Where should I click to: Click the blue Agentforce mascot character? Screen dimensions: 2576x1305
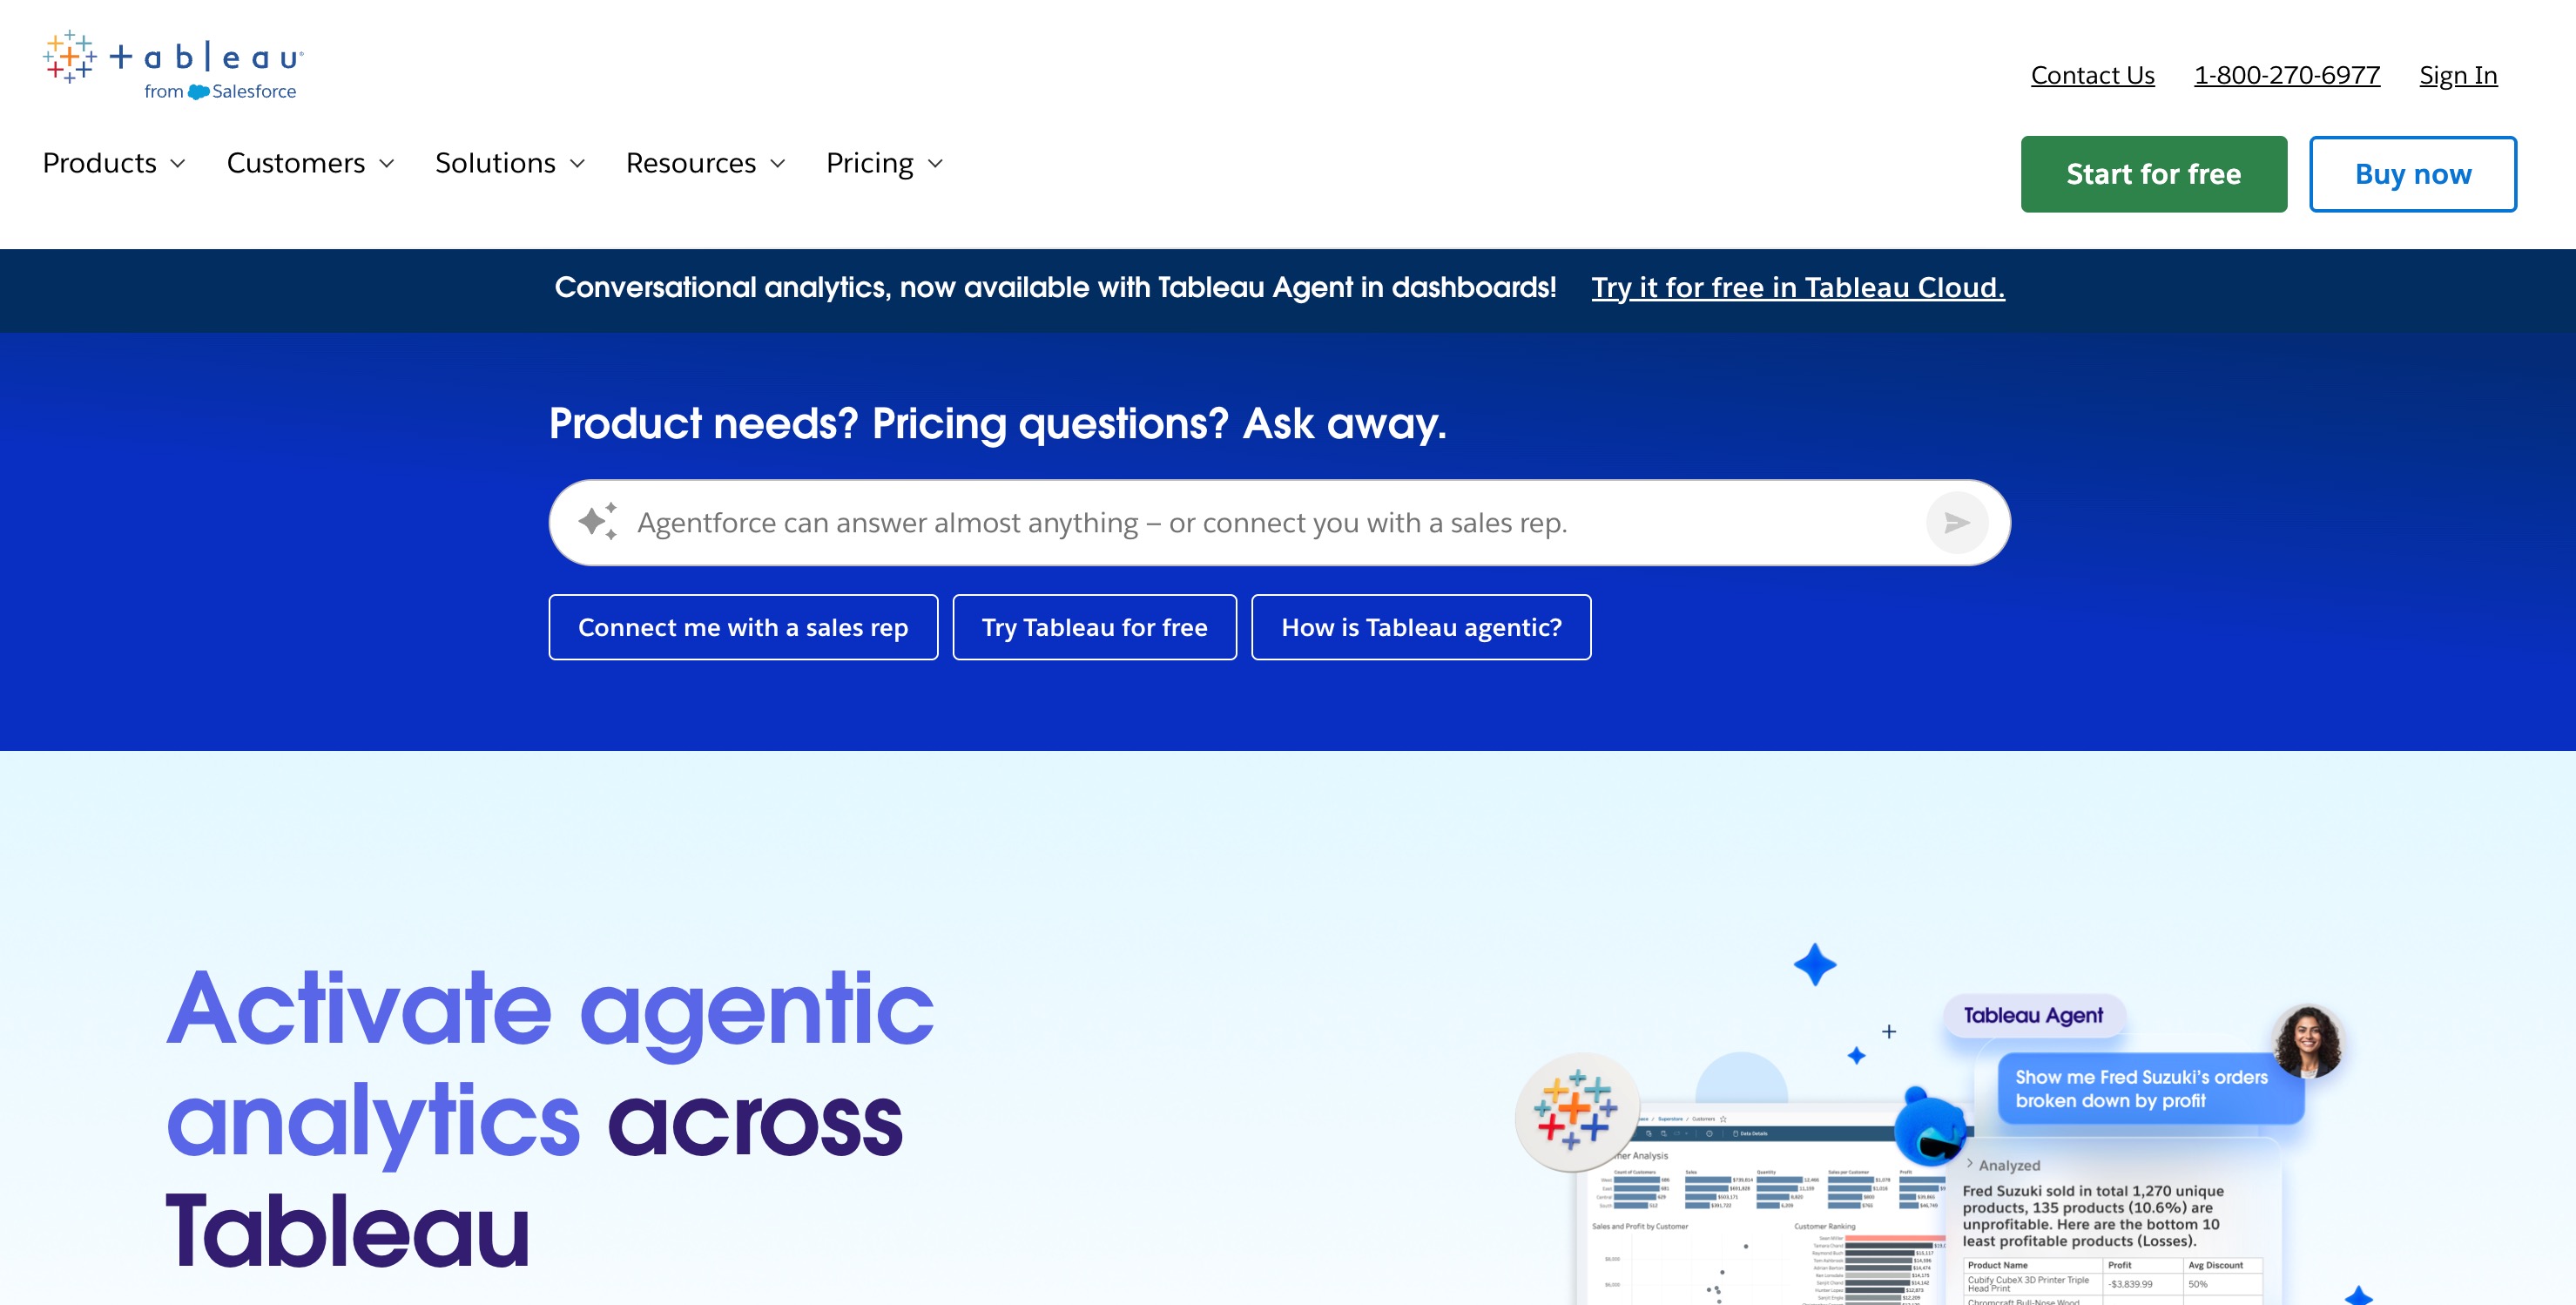[1931, 1126]
